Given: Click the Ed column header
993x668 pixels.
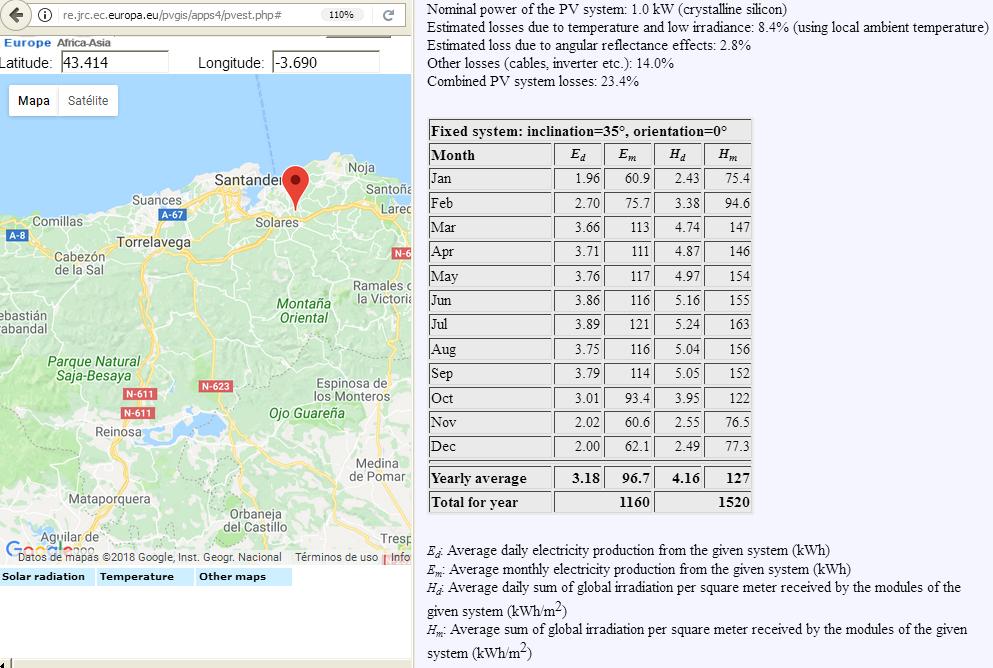Looking at the screenshot, I should pyautogui.click(x=578, y=155).
